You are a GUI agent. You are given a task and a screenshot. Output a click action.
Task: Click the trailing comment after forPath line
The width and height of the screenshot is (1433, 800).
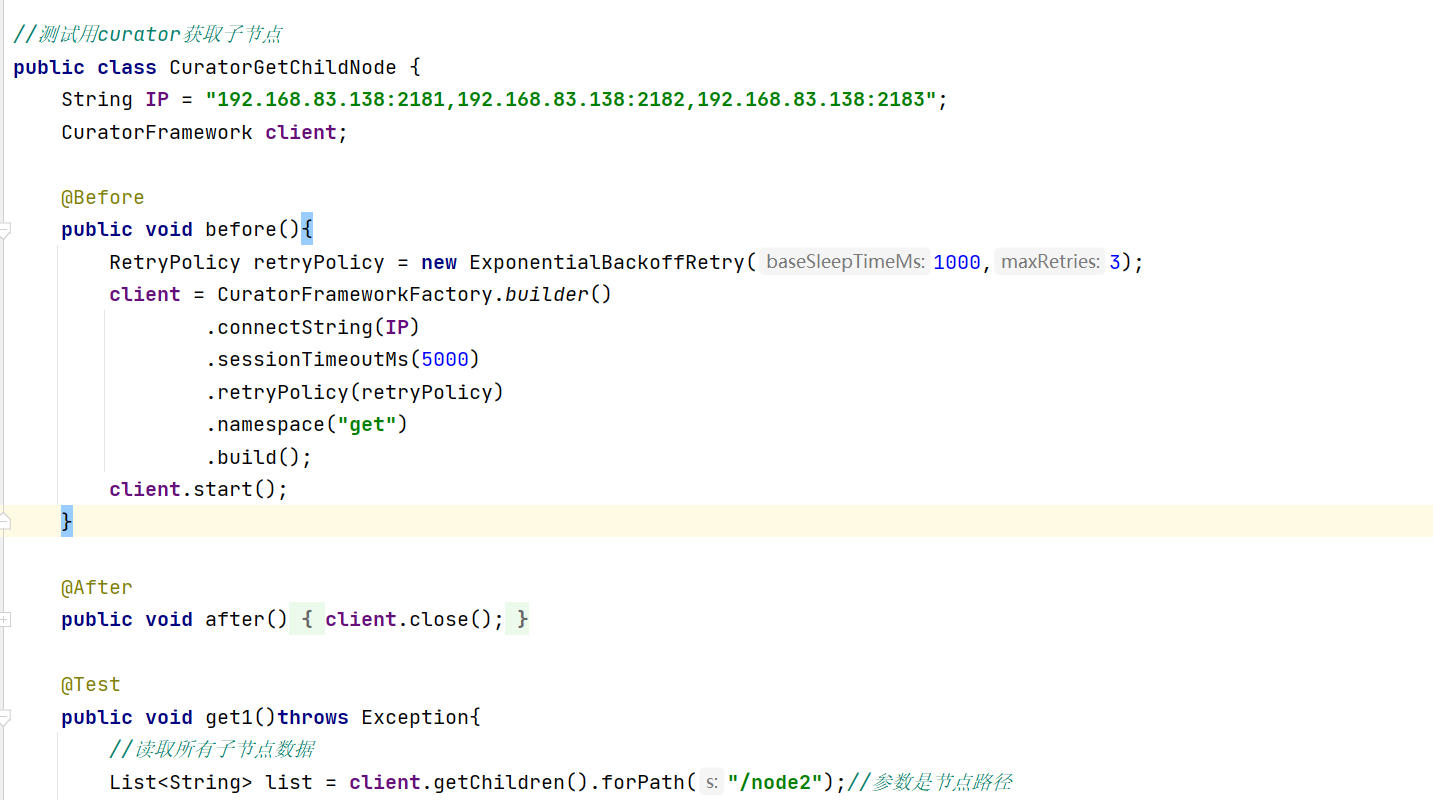(929, 782)
